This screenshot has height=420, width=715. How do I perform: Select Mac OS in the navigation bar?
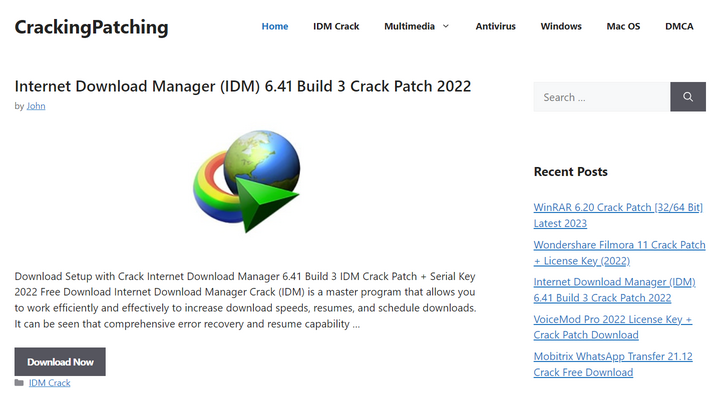pos(622,26)
